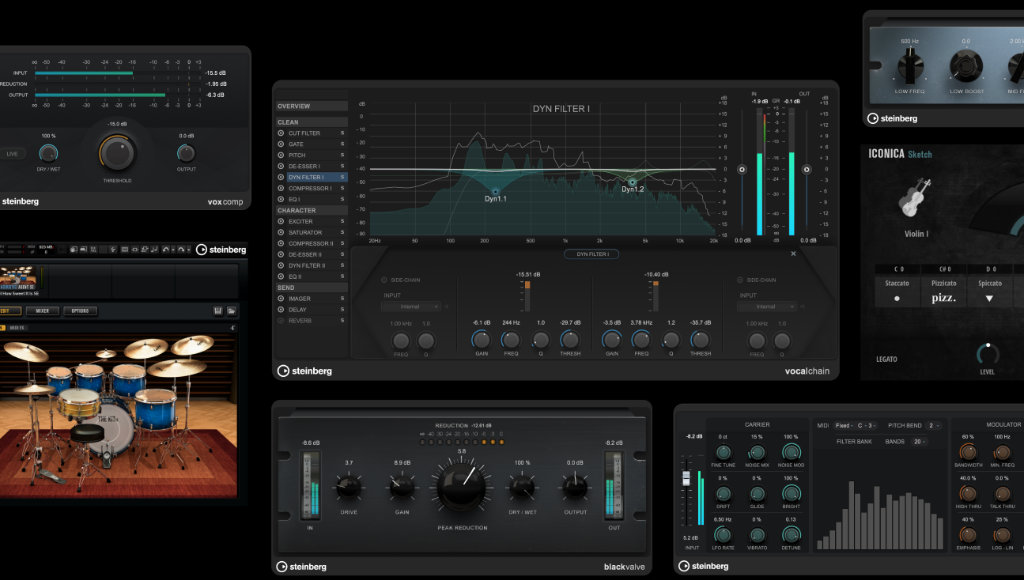Open the left side-chain Input dropdown

(411, 306)
